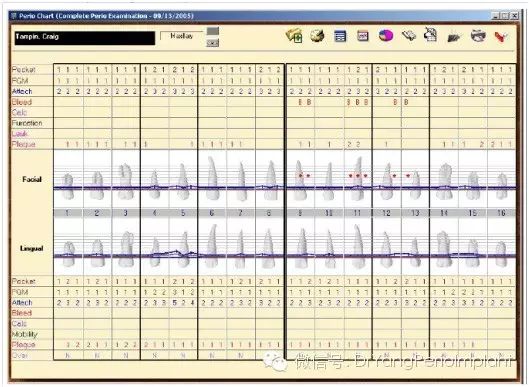Click the calendar-style chart icon
This screenshot has width=529, height=387.
click(x=363, y=36)
